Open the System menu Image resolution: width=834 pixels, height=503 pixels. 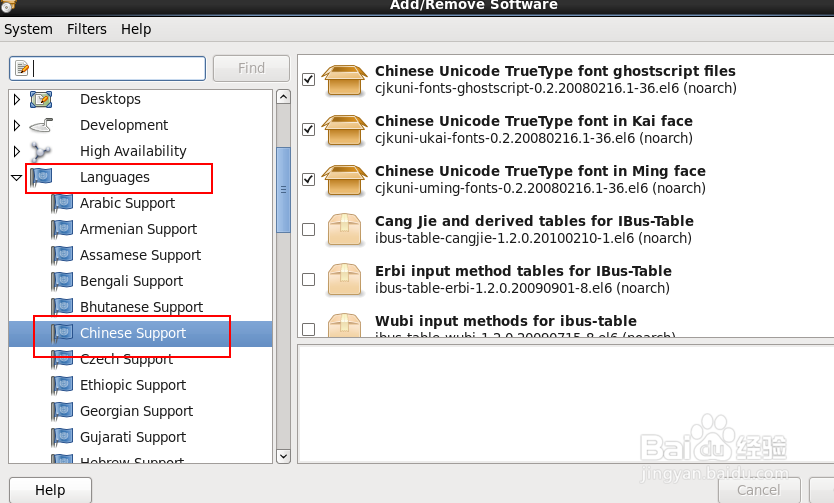coord(28,29)
